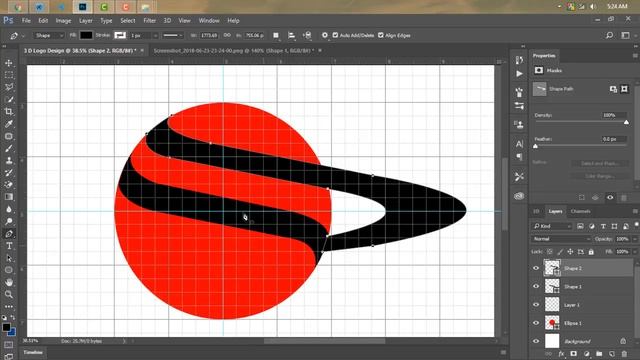
Task: Open the layer Fill dropdown arrow
Action: pyautogui.click(x=634, y=252)
